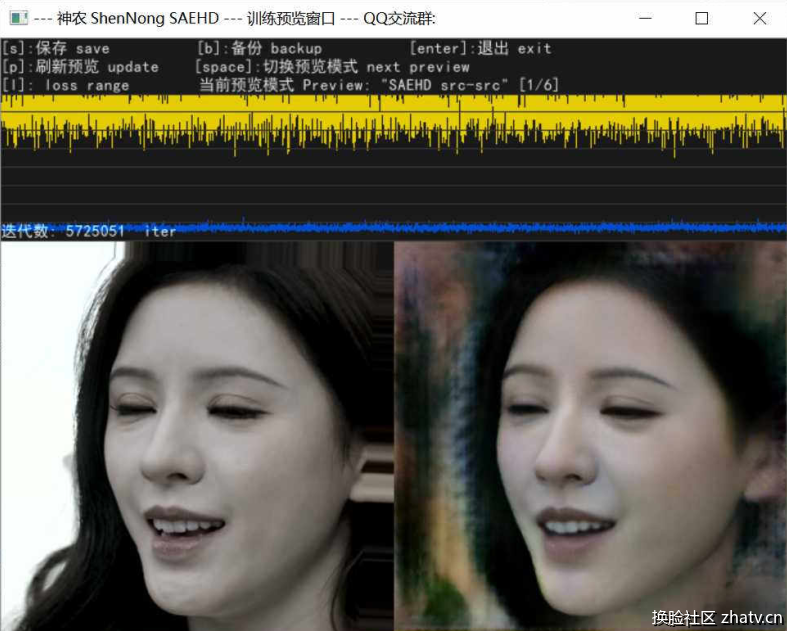Viewport: 787px width, 631px height.
Task: Click the window title text 神农 ShenNong SAEHD
Action: coord(138,19)
